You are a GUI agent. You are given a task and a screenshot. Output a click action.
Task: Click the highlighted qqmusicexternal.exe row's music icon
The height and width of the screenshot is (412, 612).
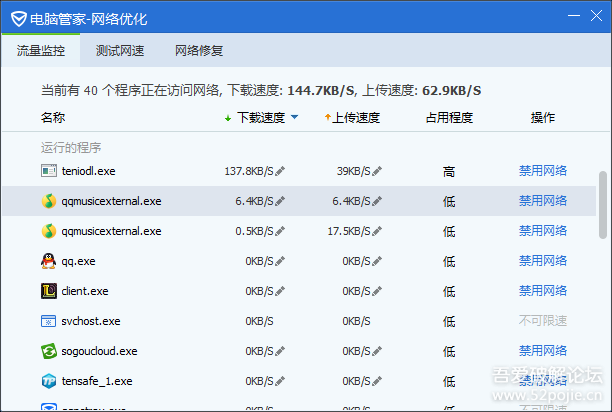coord(49,201)
